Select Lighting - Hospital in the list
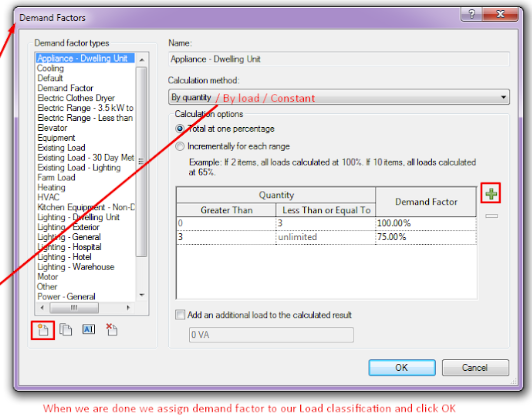Image resolution: width=532 pixels, height=419 pixels. pos(69,247)
